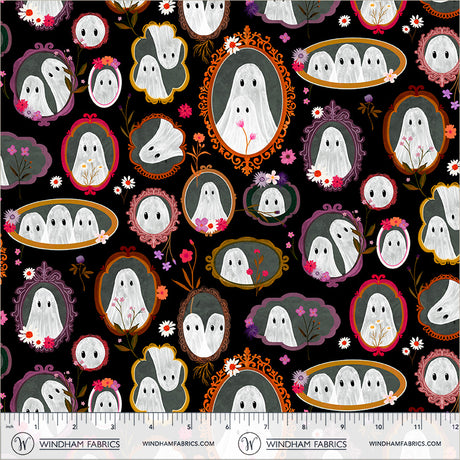Image resolution: width=460 pixels, height=460 pixels.
Task: Click small ghost in dark green frame
Action: (x=271, y=200)
